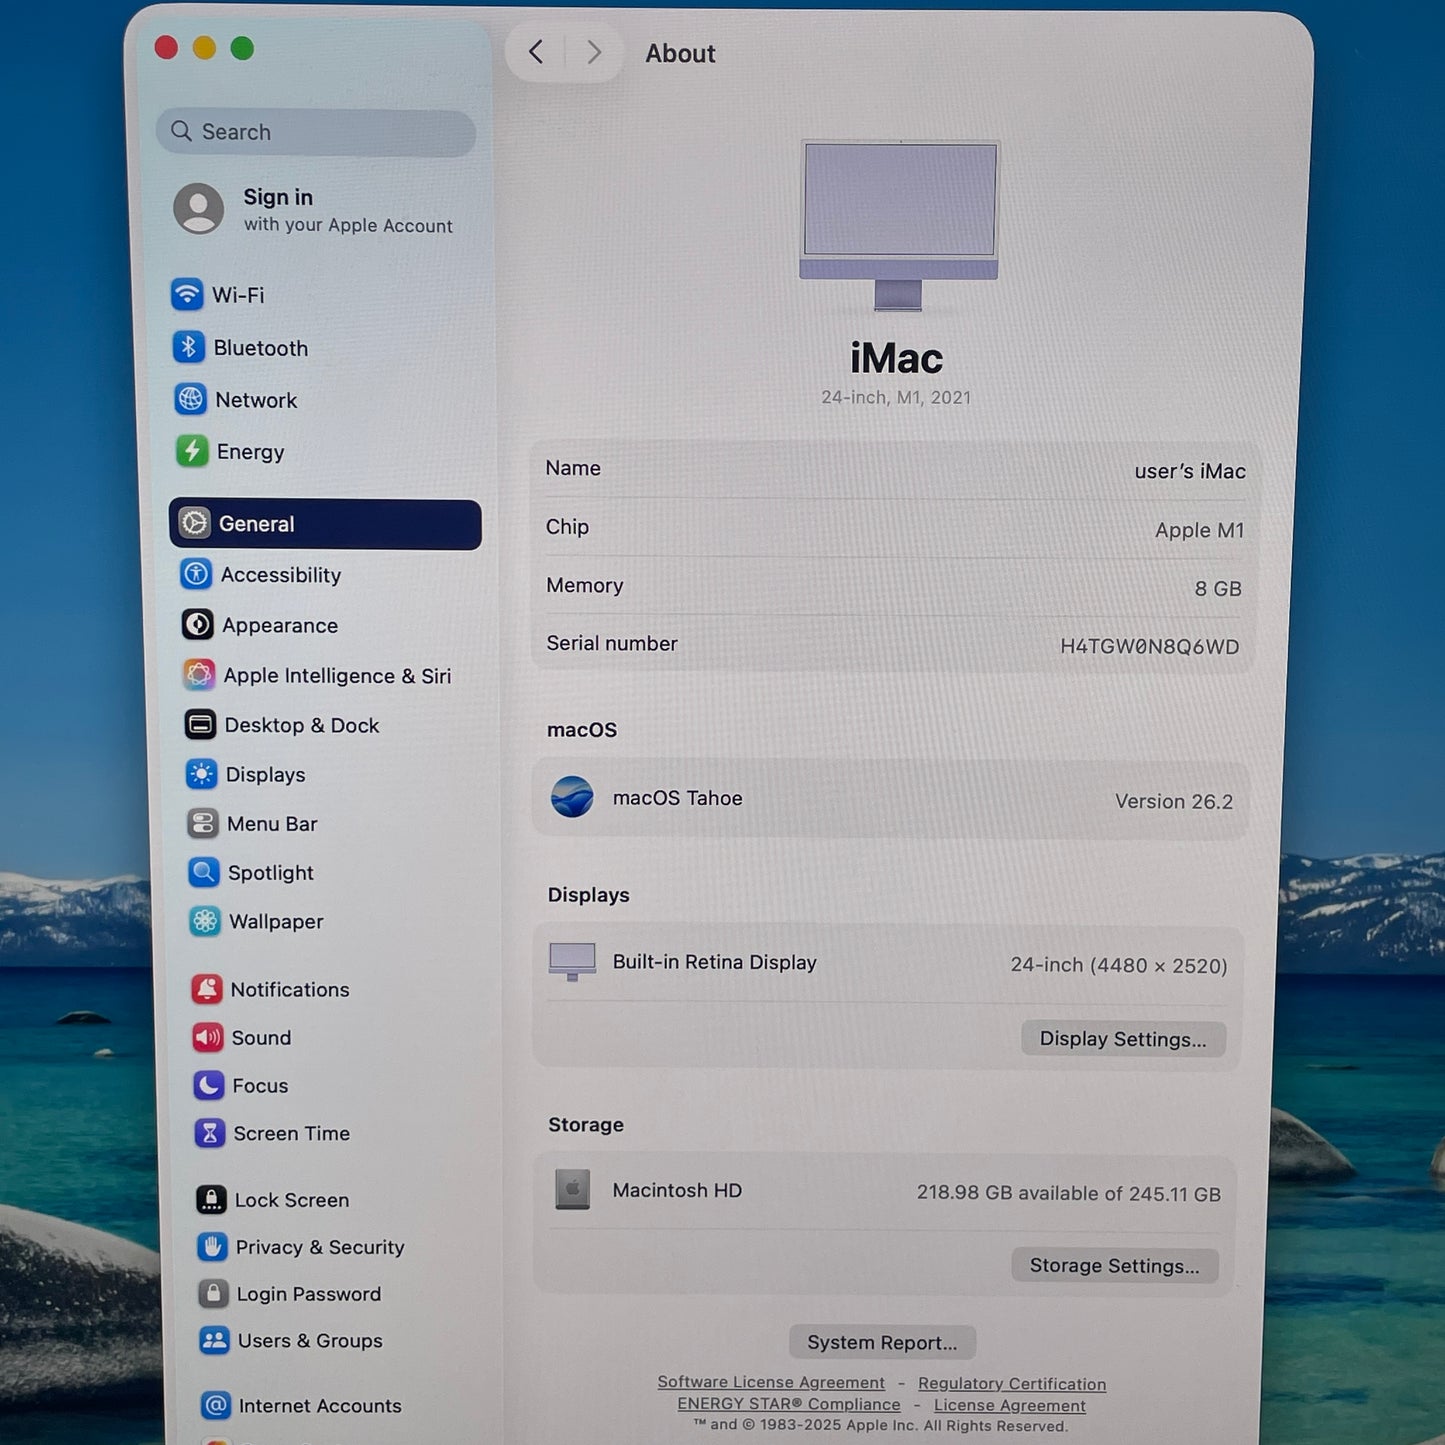The width and height of the screenshot is (1445, 1445).
Task: Open Bluetooth settings icon
Action: tap(188, 347)
